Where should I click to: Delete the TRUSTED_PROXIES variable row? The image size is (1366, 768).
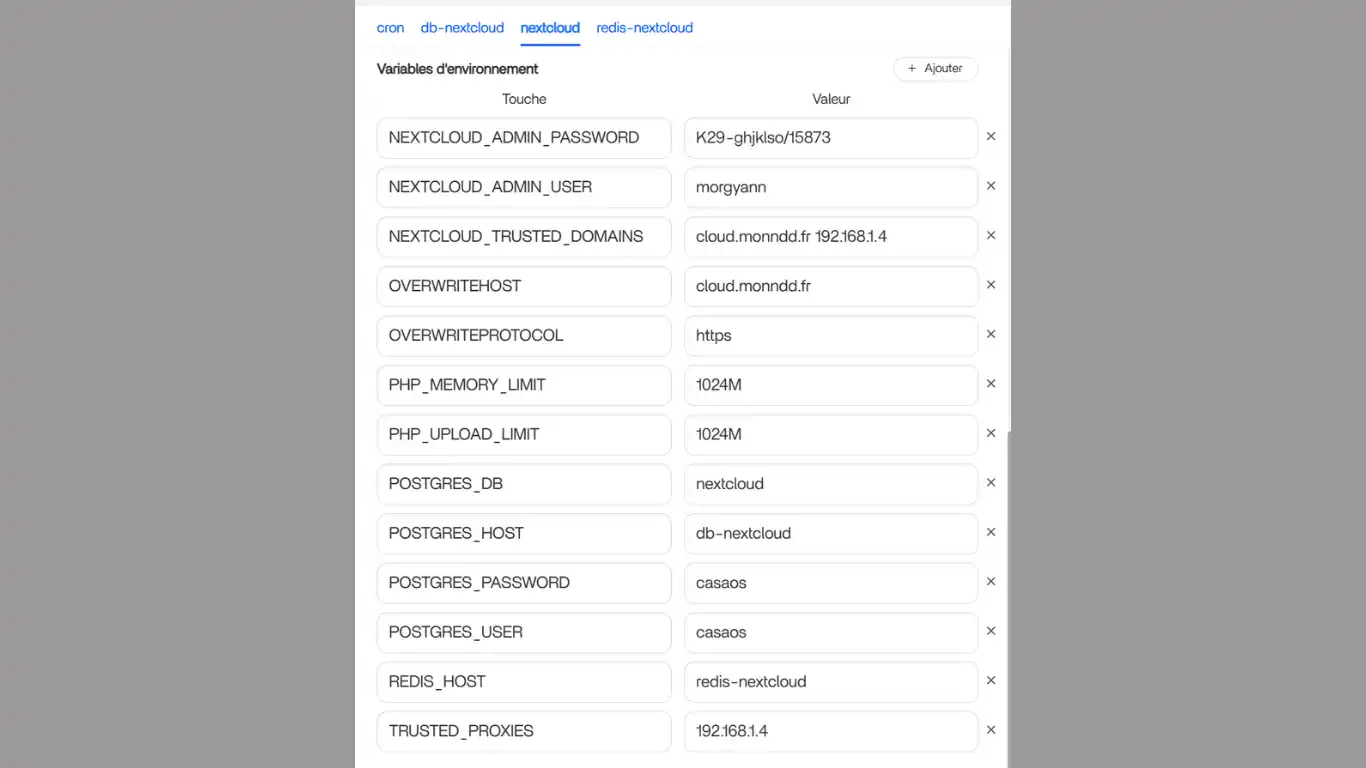click(991, 730)
